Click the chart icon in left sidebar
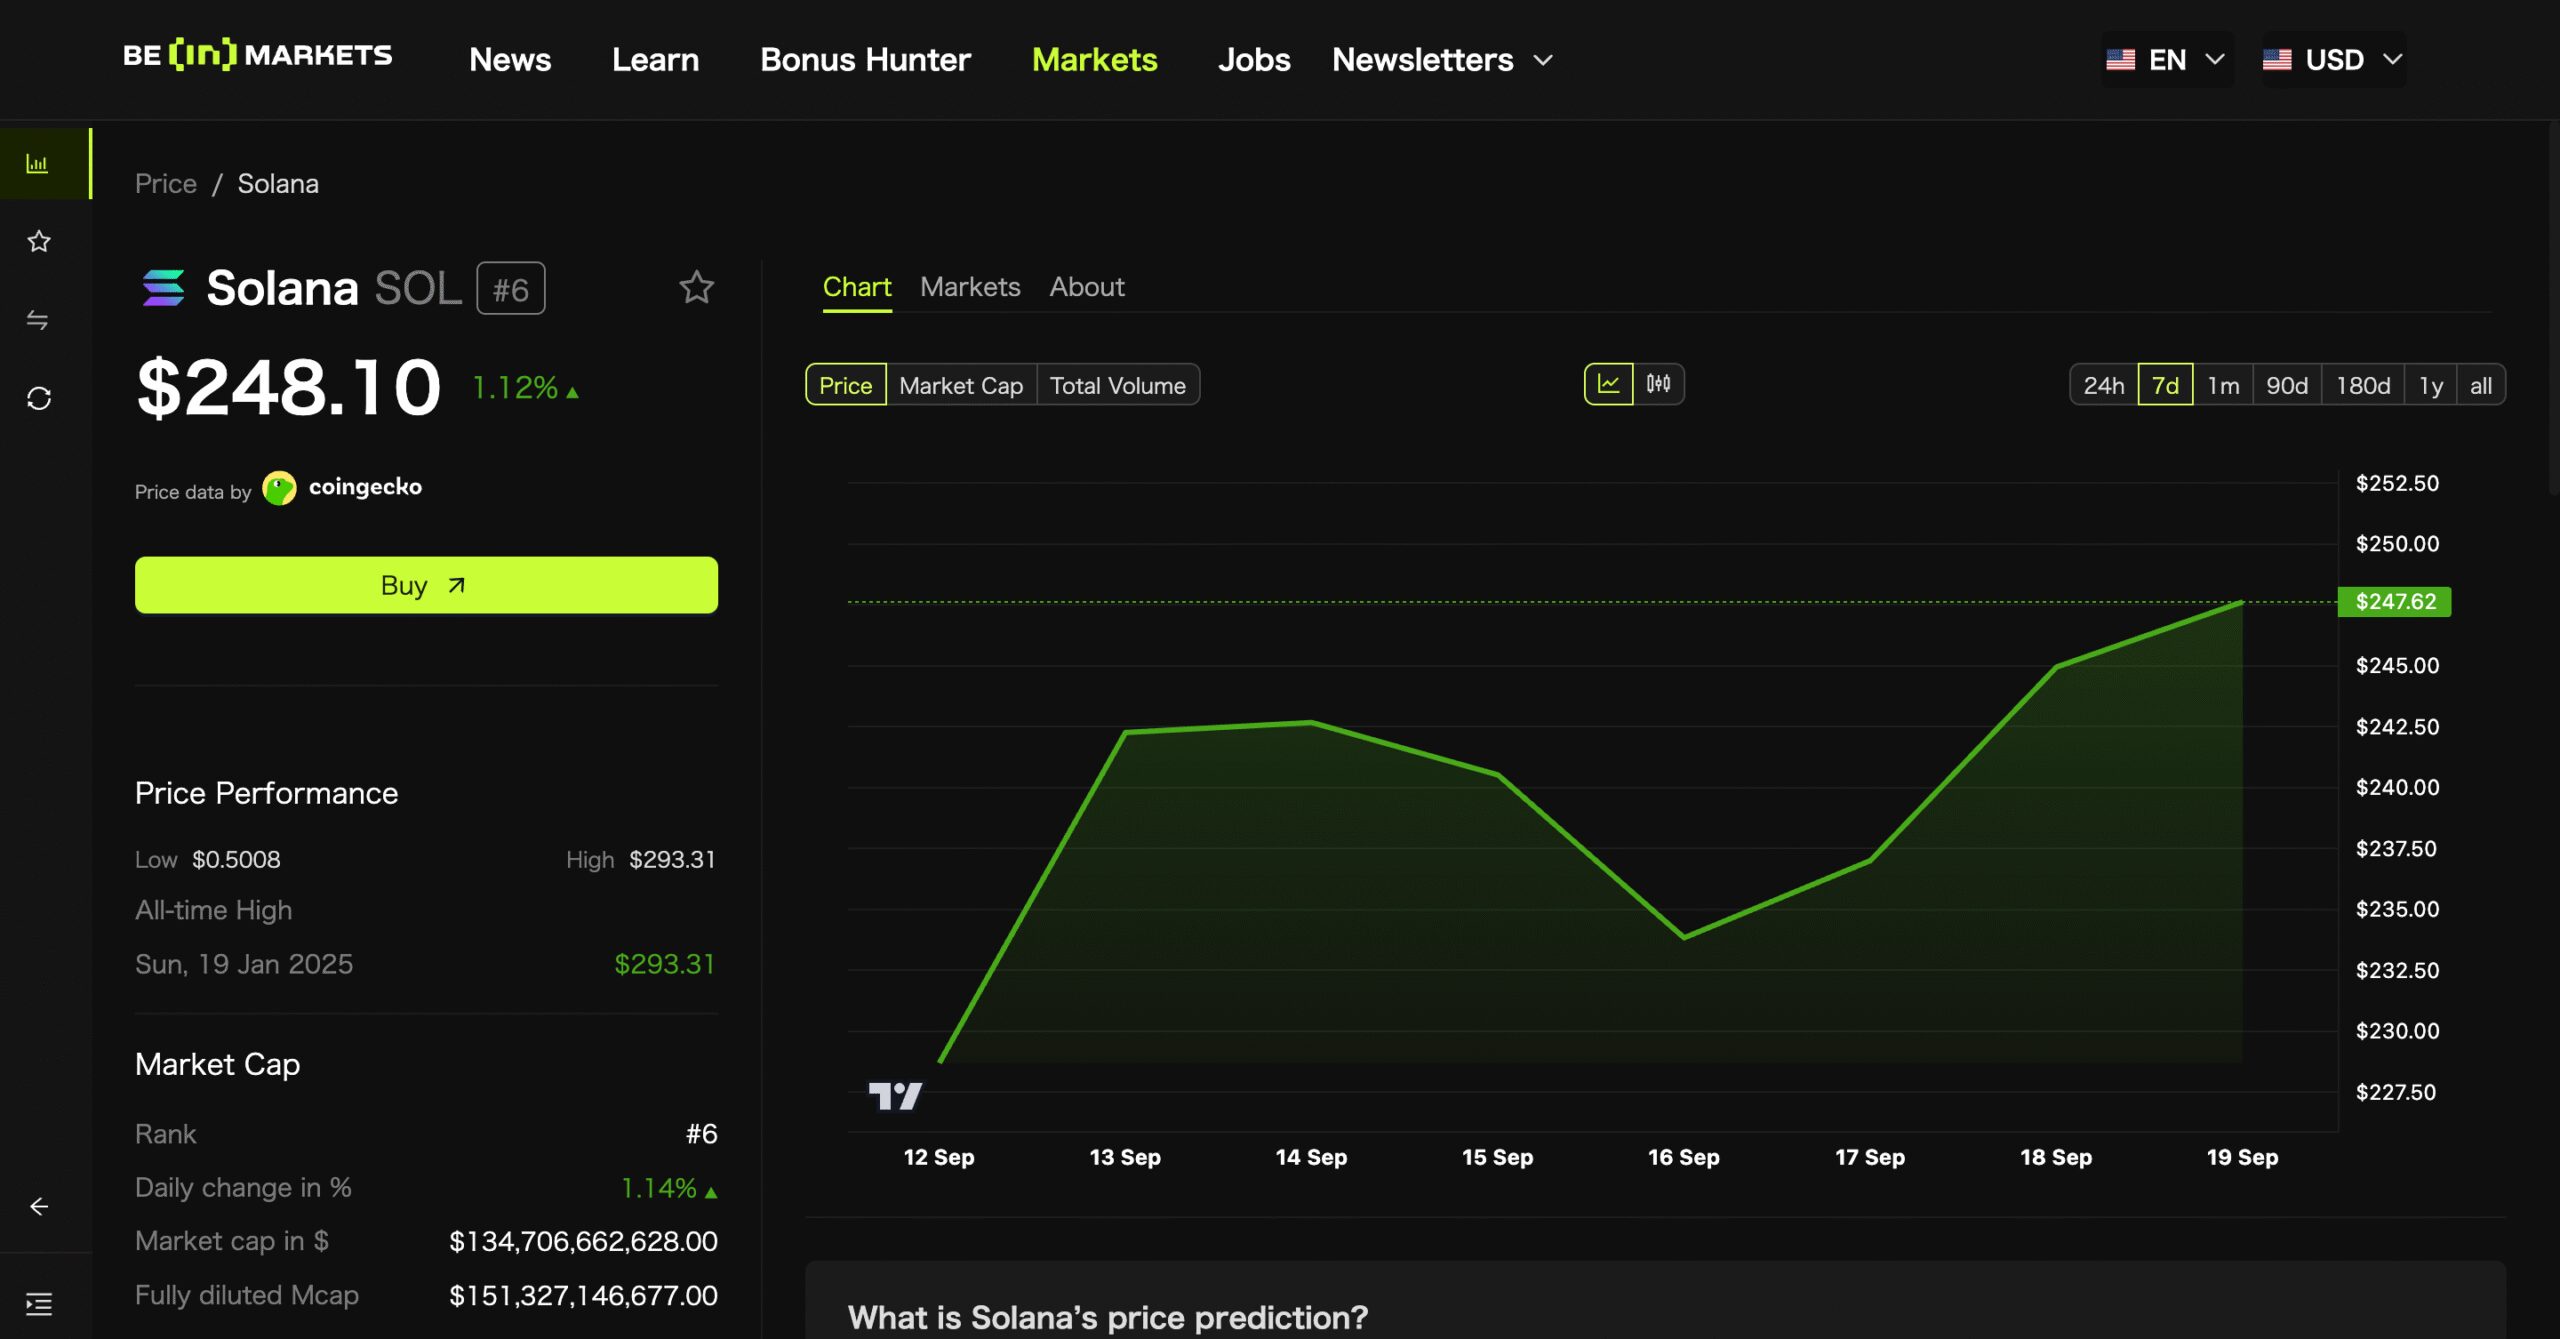This screenshot has width=2560, height=1339. (x=37, y=164)
